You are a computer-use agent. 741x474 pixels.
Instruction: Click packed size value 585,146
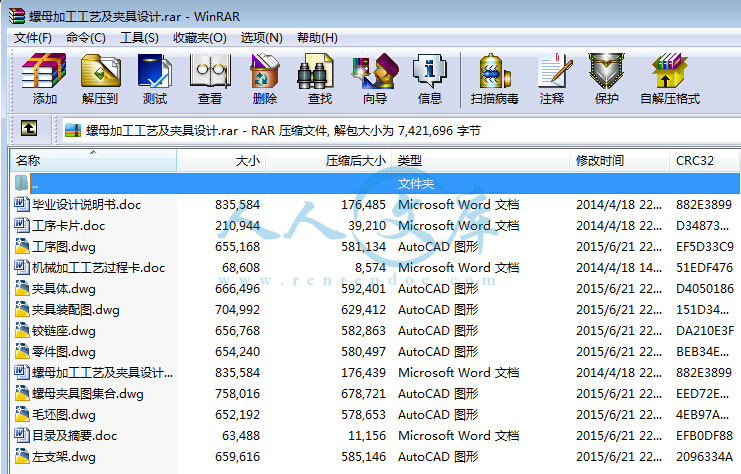click(363, 457)
